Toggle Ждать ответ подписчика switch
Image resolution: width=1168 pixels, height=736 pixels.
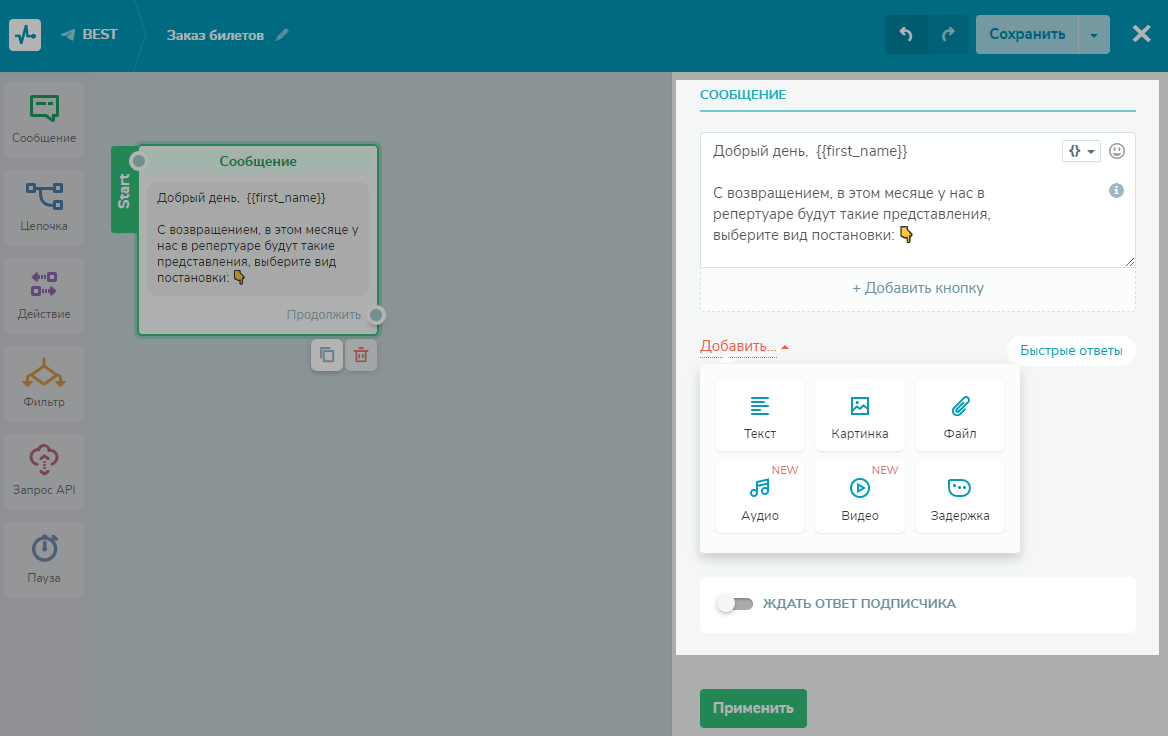click(734, 604)
